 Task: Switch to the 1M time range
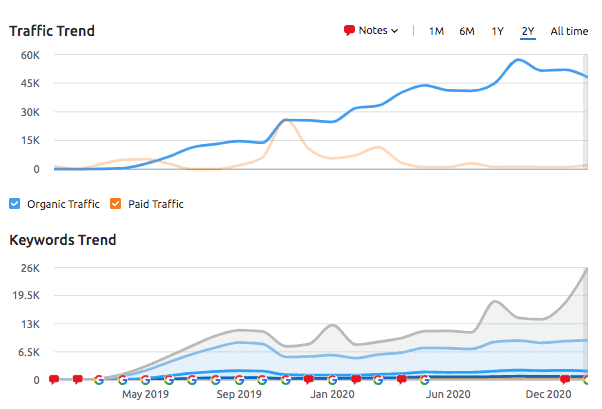pos(436,31)
